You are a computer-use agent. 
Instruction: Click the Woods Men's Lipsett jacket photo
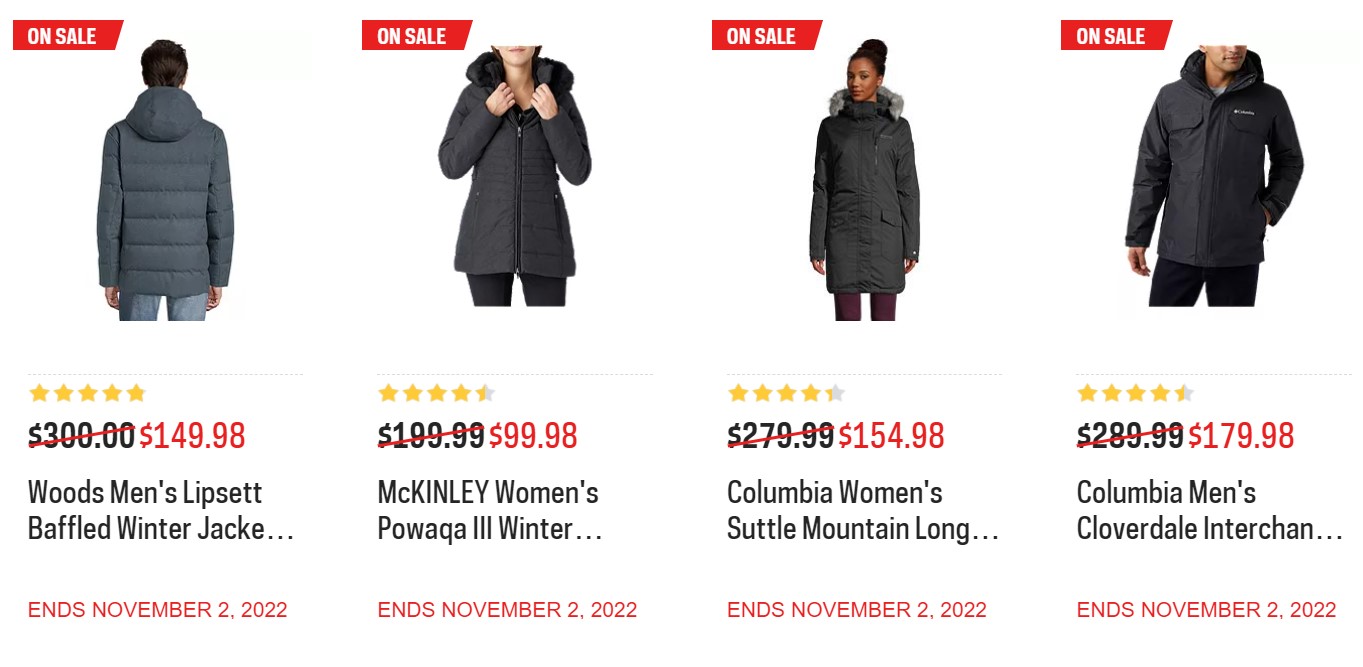click(164, 180)
